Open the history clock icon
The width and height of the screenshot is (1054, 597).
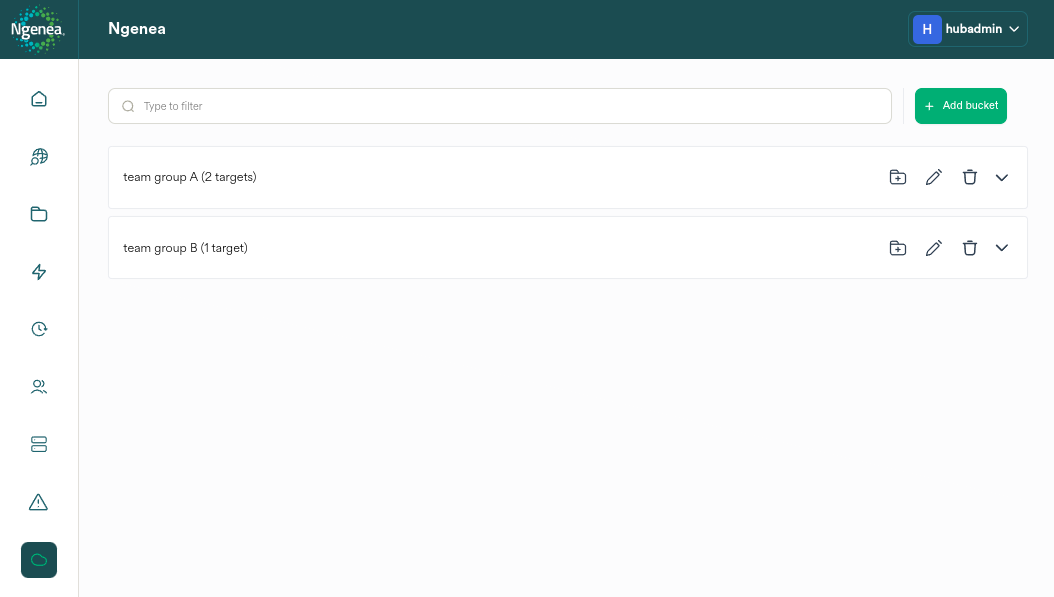(x=38, y=328)
